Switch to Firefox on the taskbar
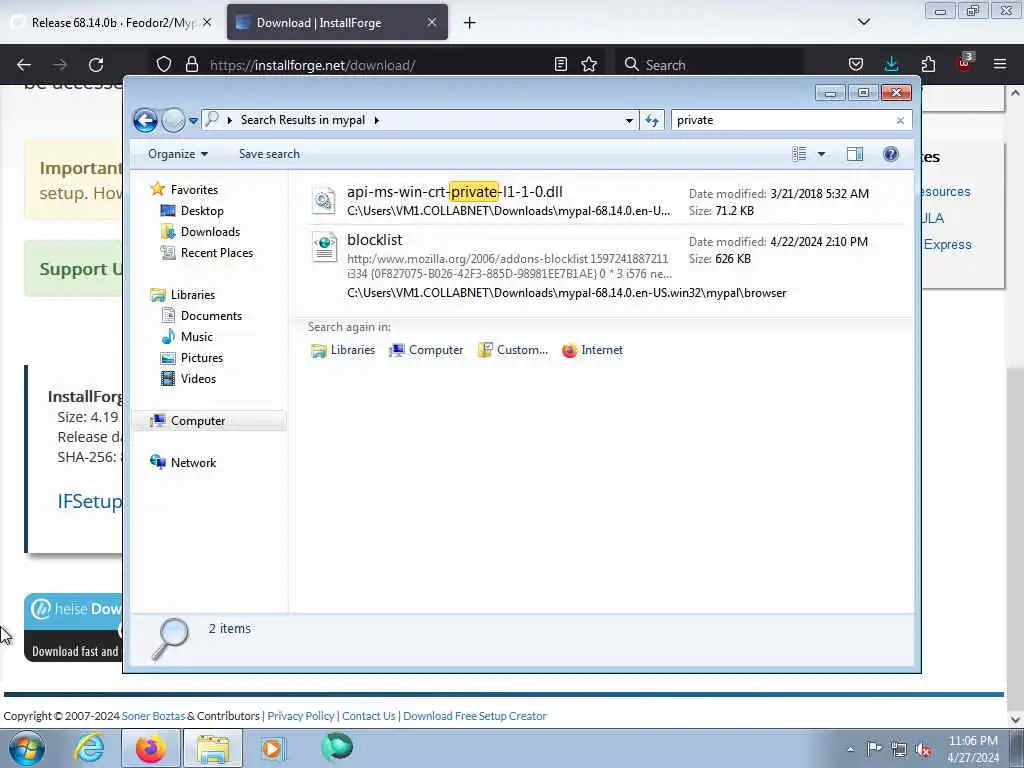 [151, 748]
